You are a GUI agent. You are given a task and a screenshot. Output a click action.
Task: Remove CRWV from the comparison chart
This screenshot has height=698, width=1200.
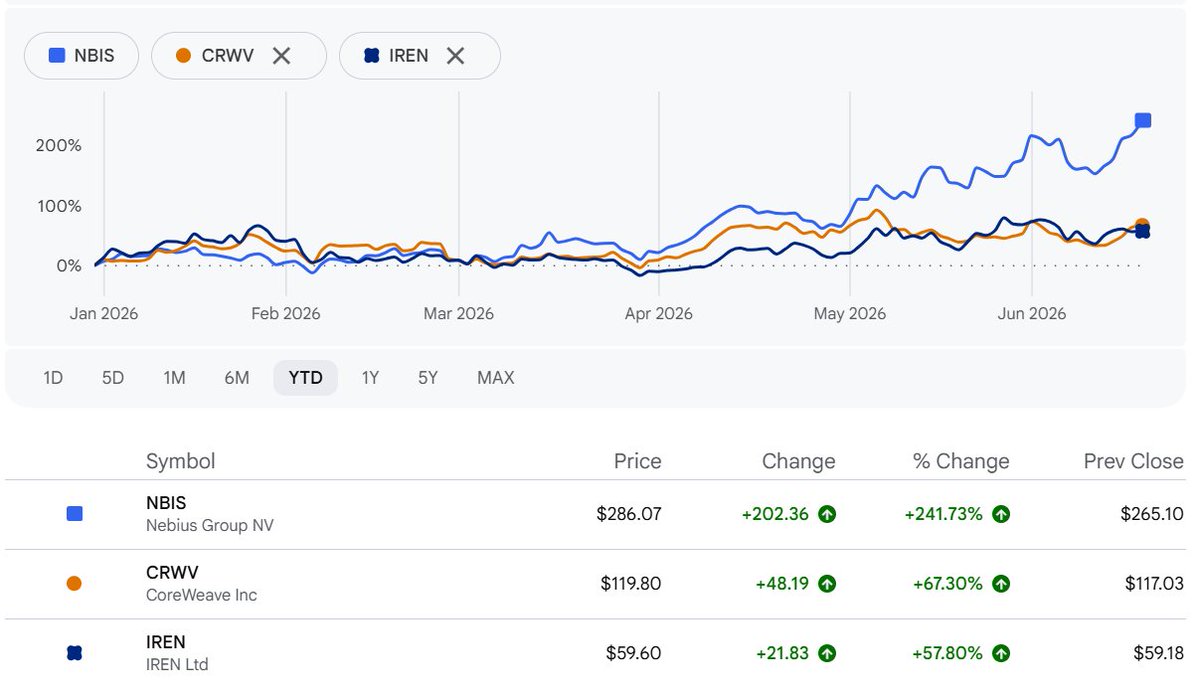tap(282, 55)
